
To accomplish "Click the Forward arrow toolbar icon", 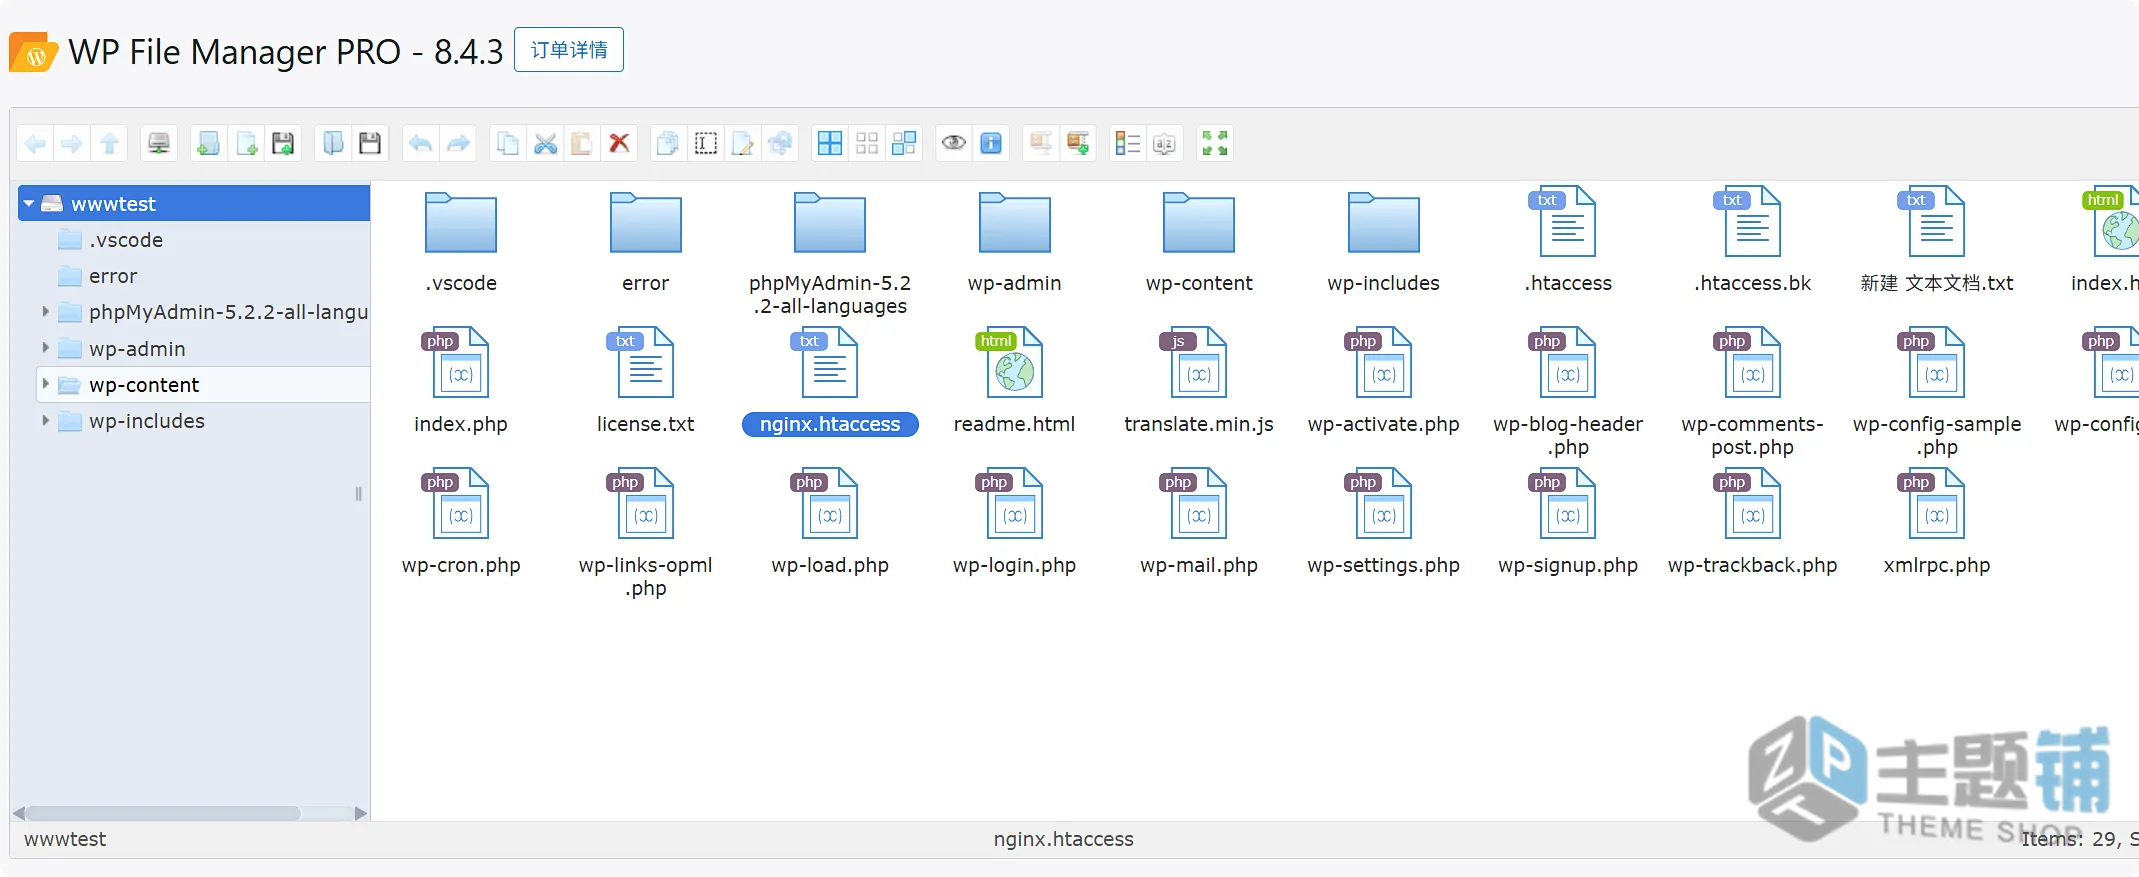I will (x=71, y=144).
